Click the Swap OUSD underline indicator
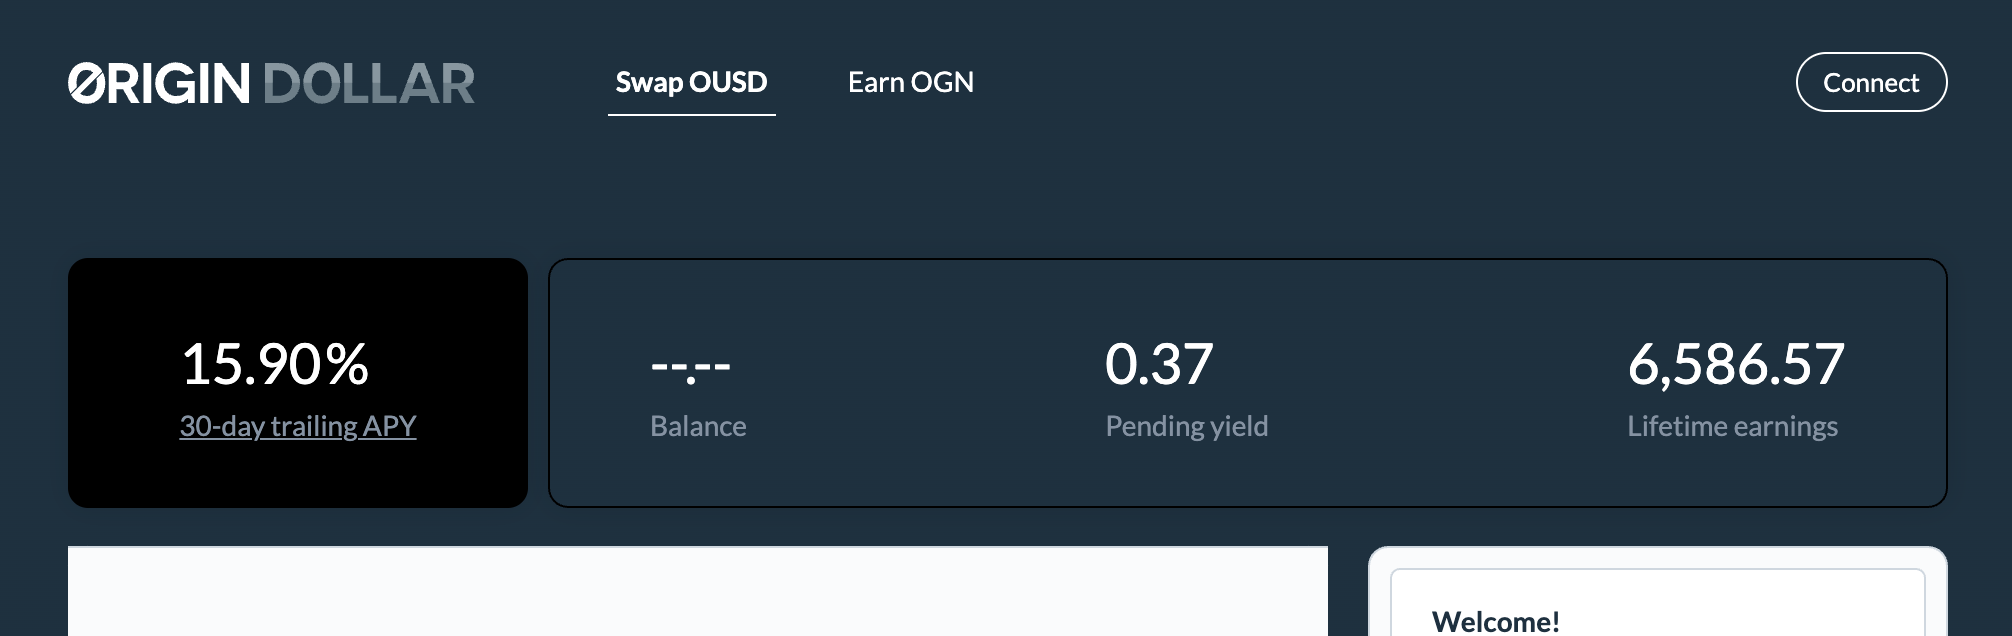This screenshot has height=636, width=2012. (691, 116)
